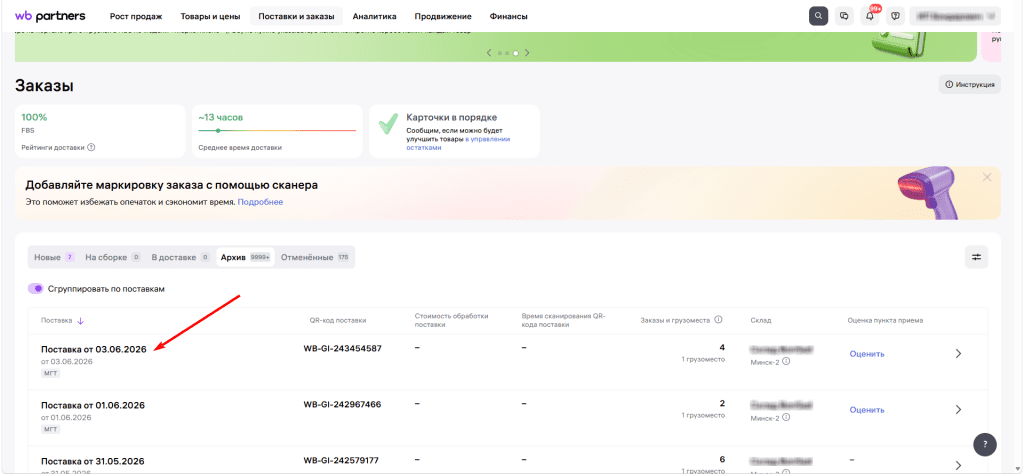Click Поставка от 03.06.2026 title
This screenshot has height=474, width=1024.
click(x=93, y=349)
